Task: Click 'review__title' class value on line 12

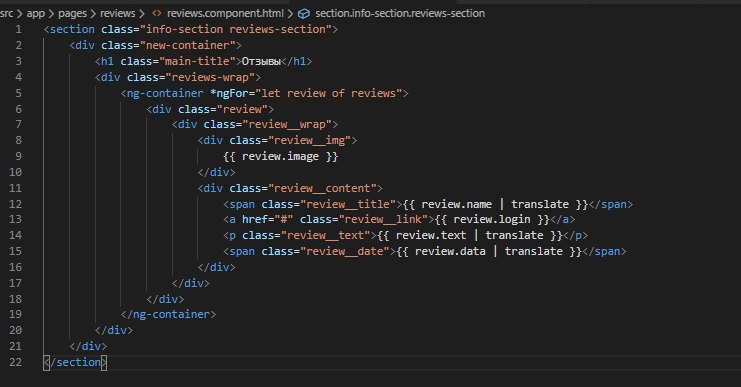Action: click(x=348, y=205)
